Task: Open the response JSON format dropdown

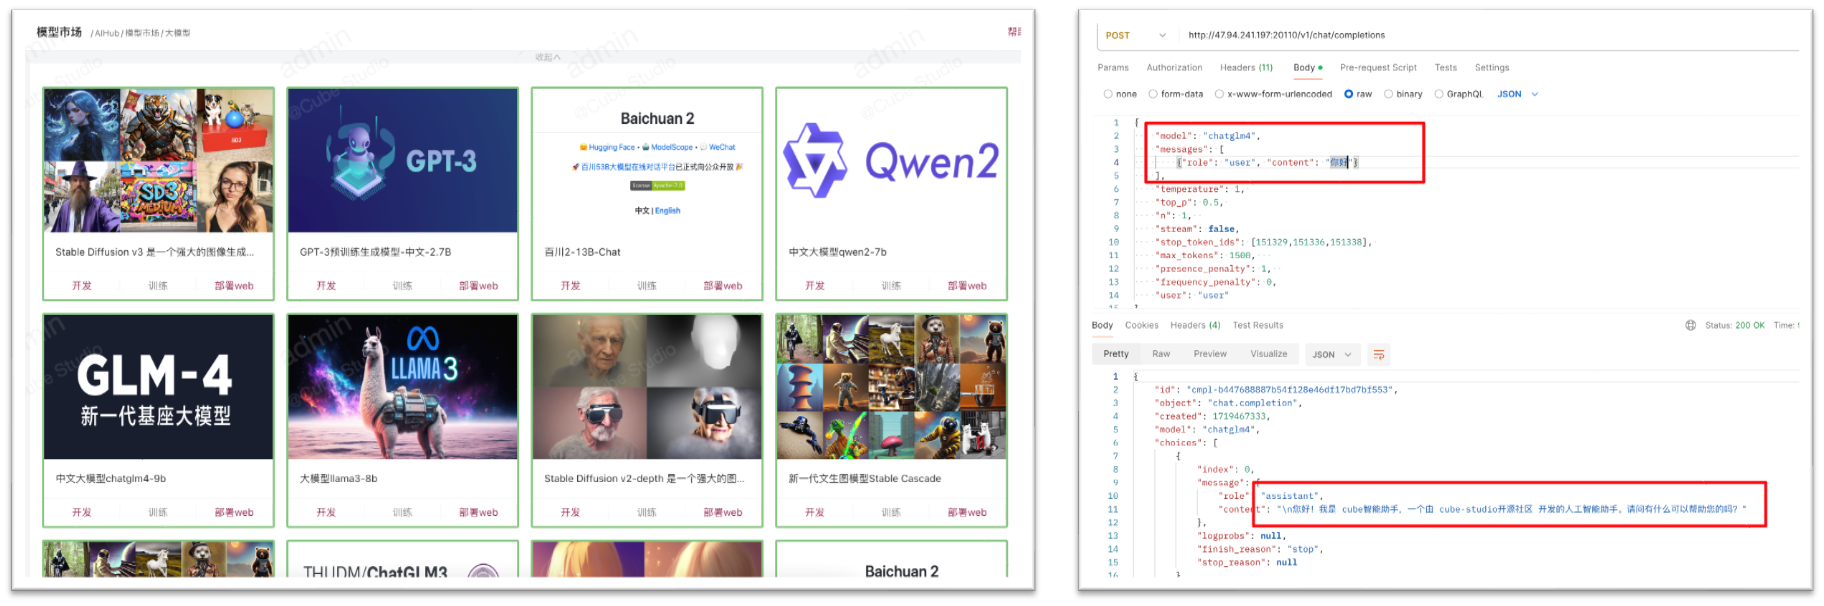Action: pyautogui.click(x=1332, y=355)
